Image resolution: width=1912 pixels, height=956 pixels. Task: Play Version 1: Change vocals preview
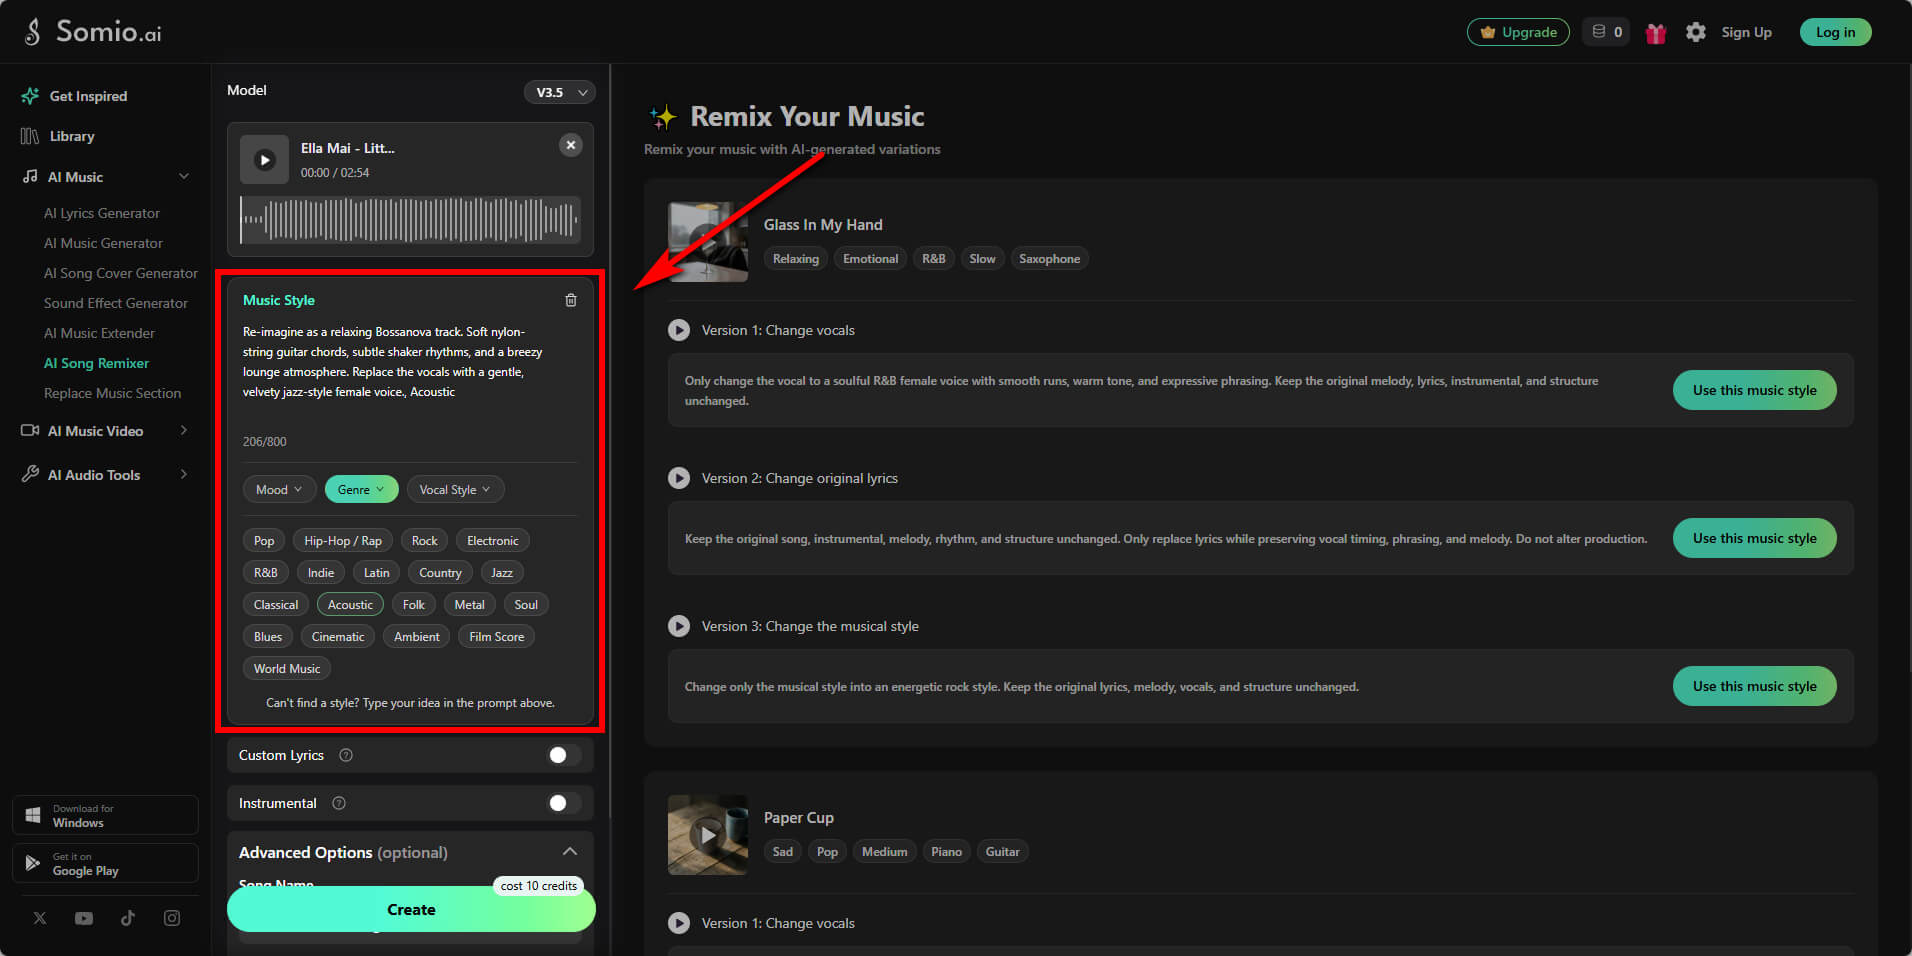pos(679,330)
